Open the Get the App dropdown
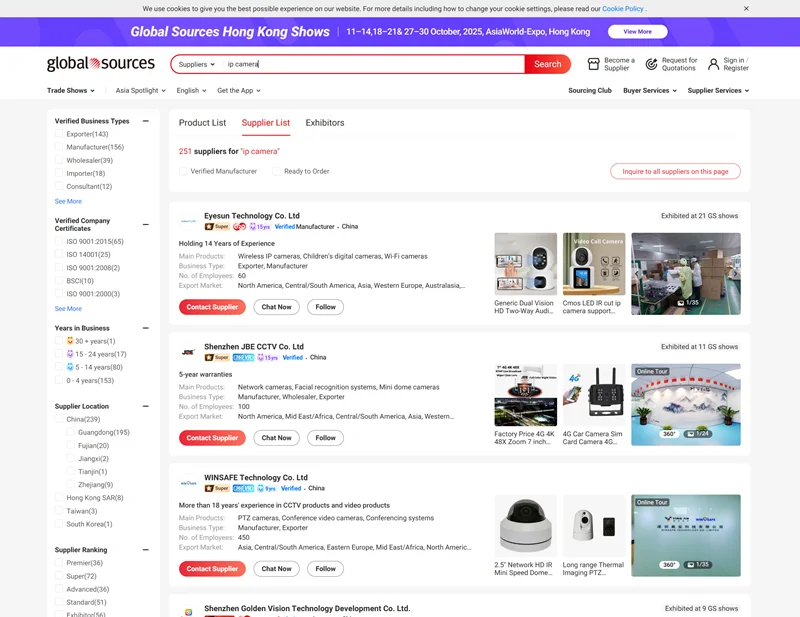This screenshot has width=800, height=617. pyautogui.click(x=239, y=90)
